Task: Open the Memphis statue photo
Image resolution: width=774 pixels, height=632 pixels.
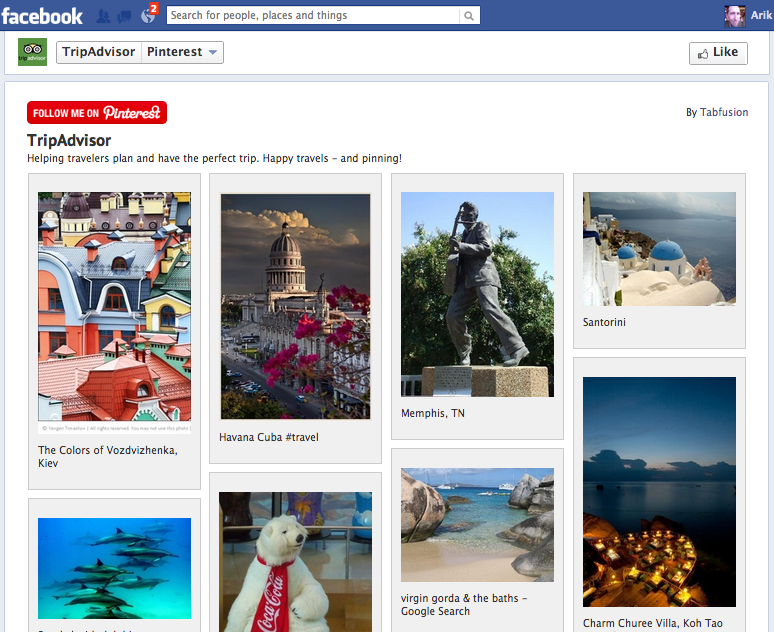Action: point(477,294)
